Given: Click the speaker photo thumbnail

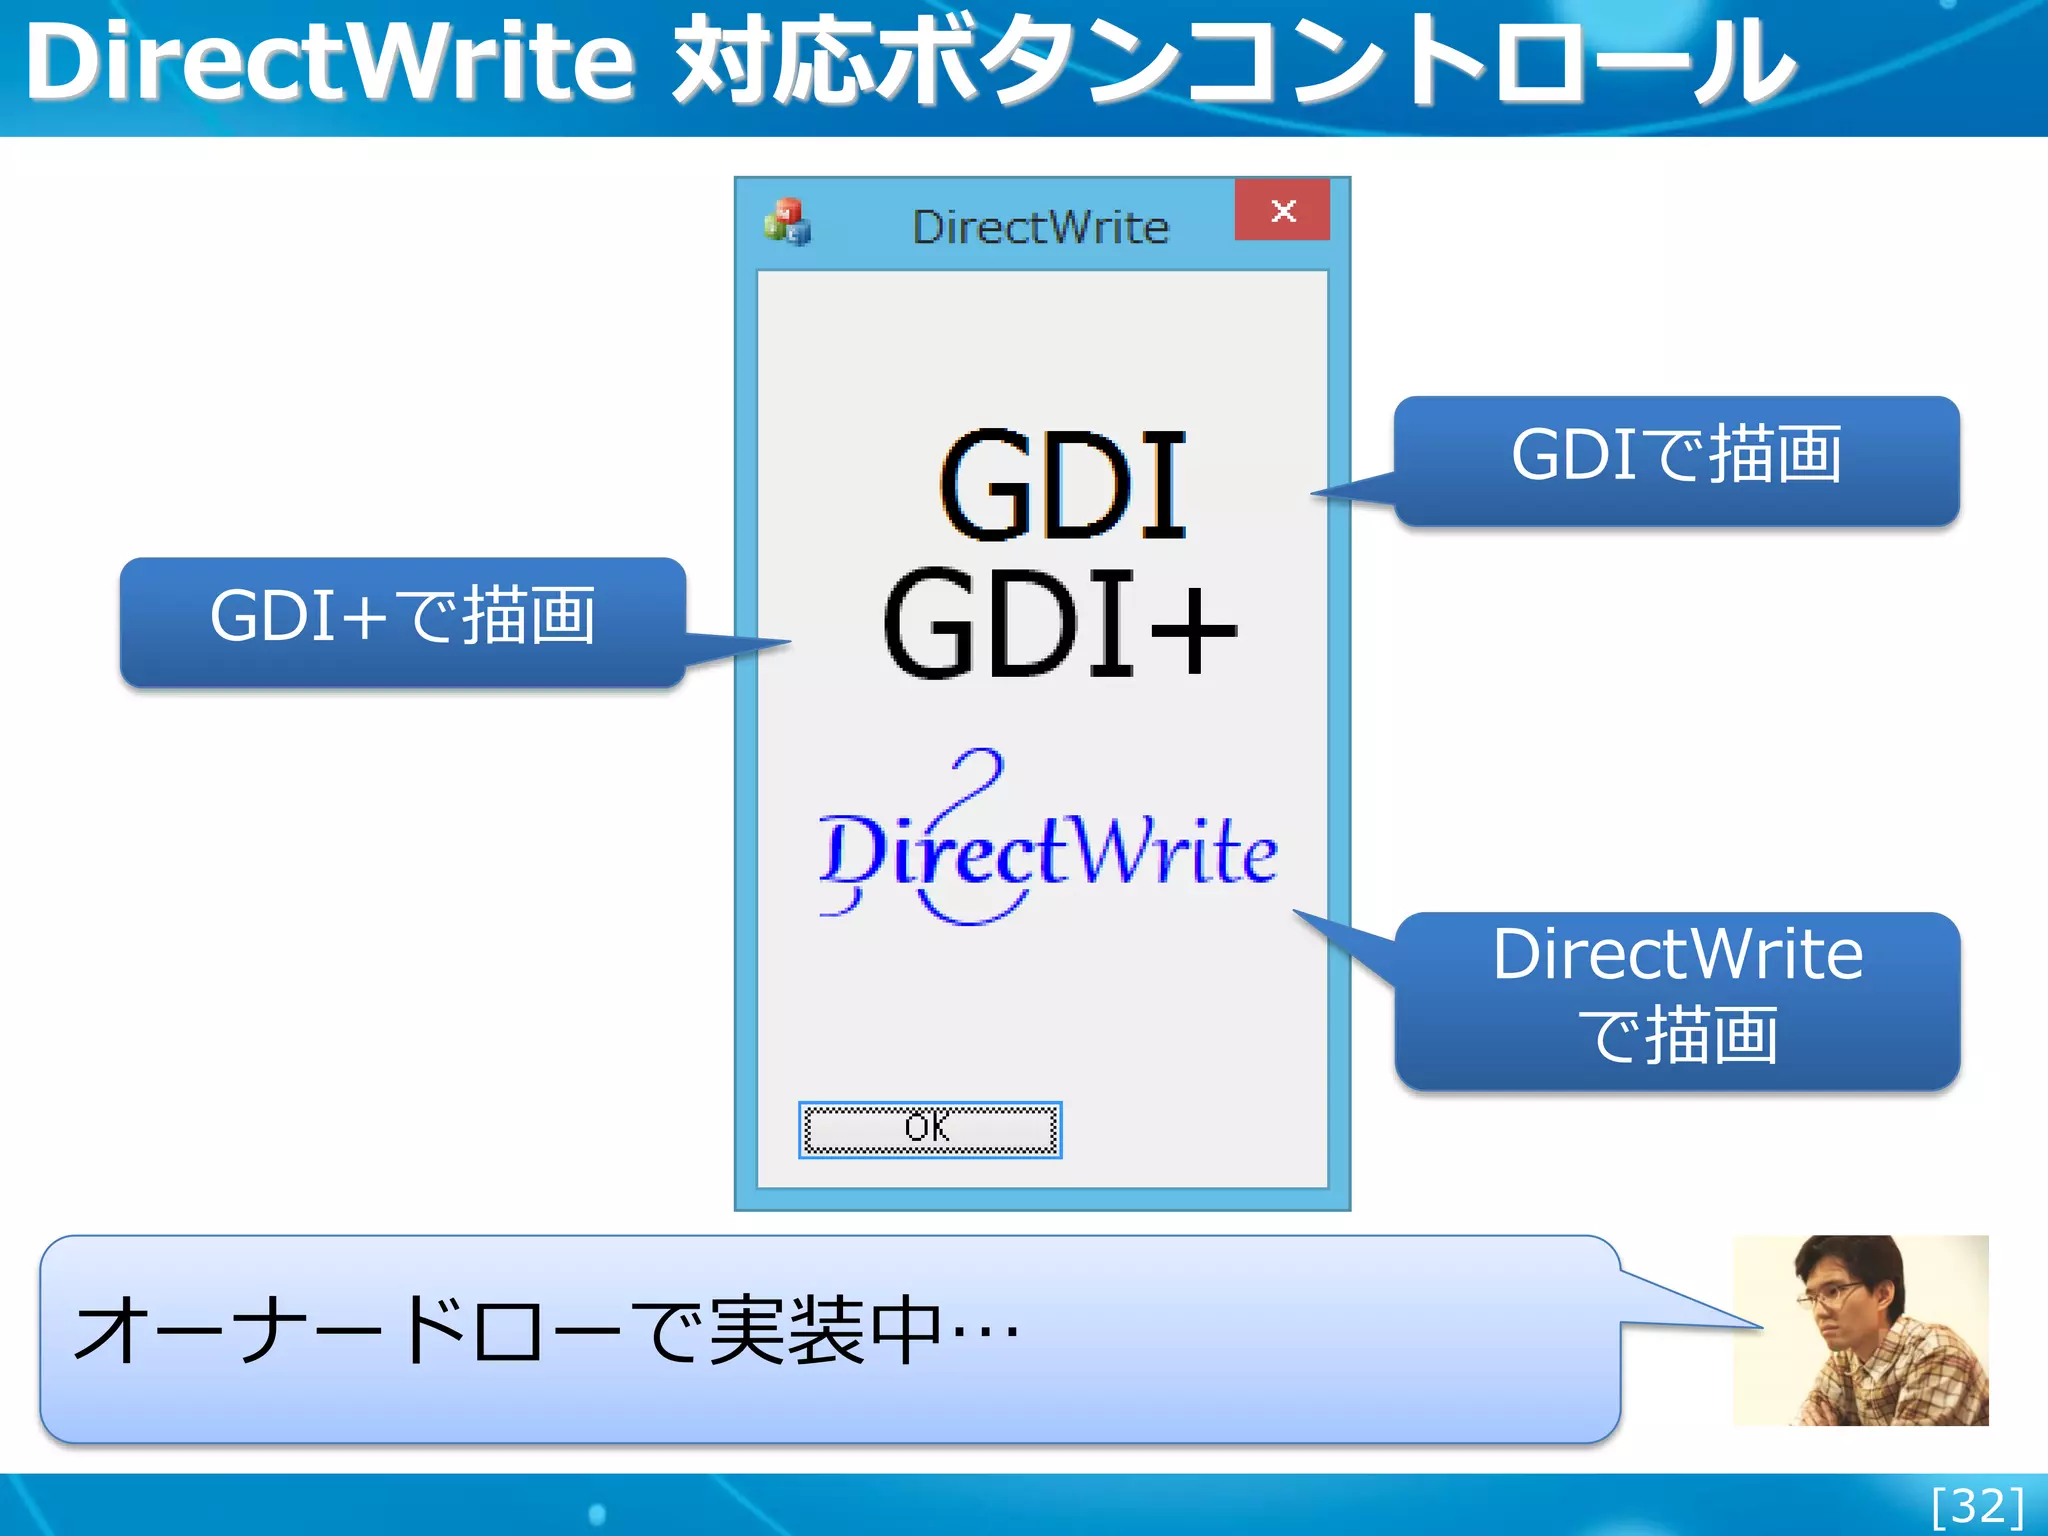Looking at the screenshot, I should 1860,1330.
